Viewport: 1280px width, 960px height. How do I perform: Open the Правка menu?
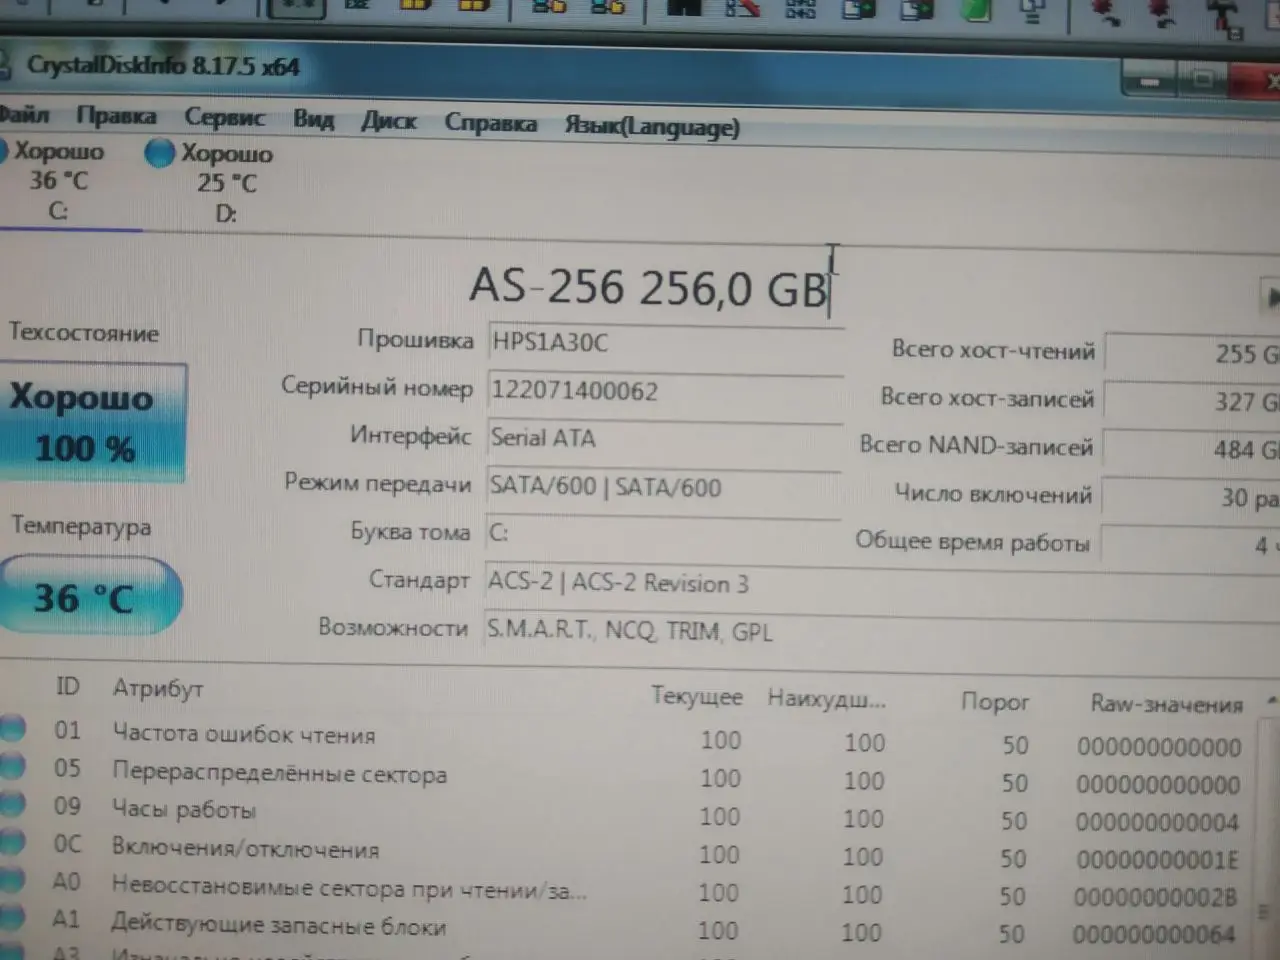click(116, 116)
